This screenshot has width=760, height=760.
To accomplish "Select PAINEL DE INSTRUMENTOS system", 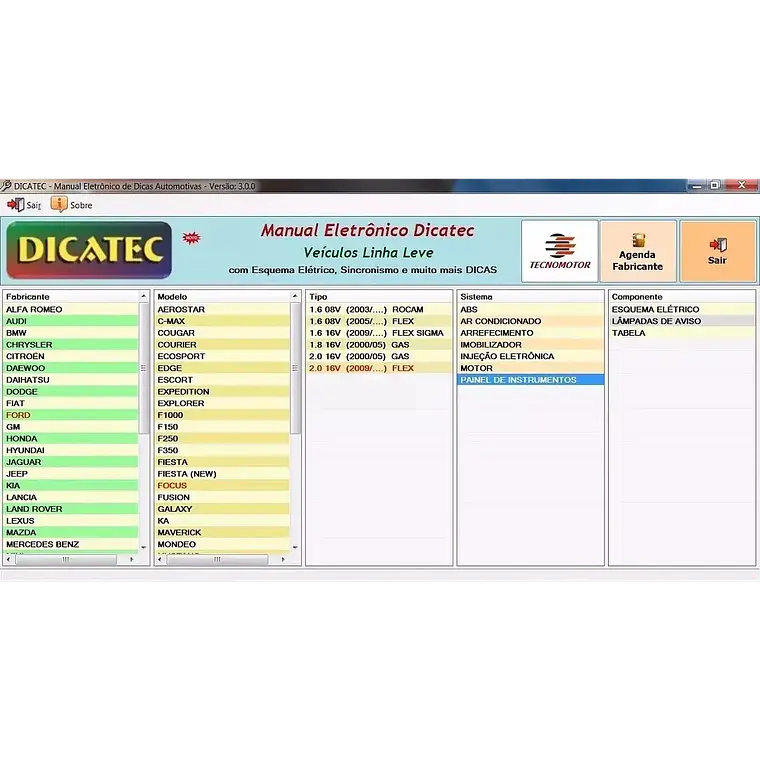I will click(531, 380).
